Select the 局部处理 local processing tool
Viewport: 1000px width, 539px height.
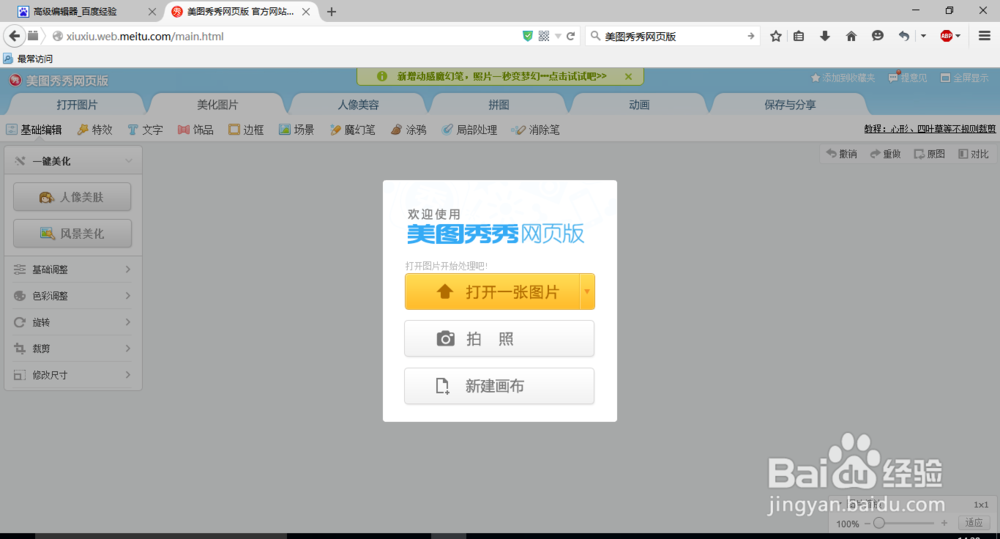(470, 129)
